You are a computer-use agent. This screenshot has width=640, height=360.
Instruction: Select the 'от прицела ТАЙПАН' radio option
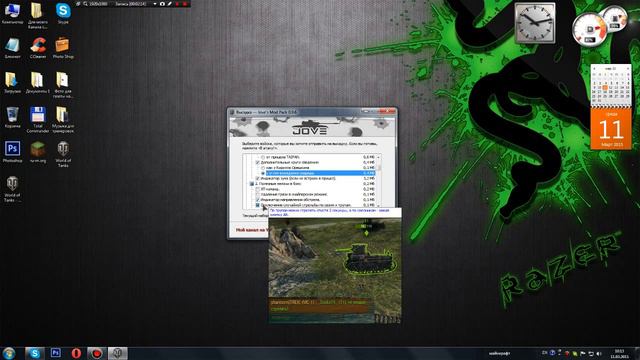pos(263,157)
